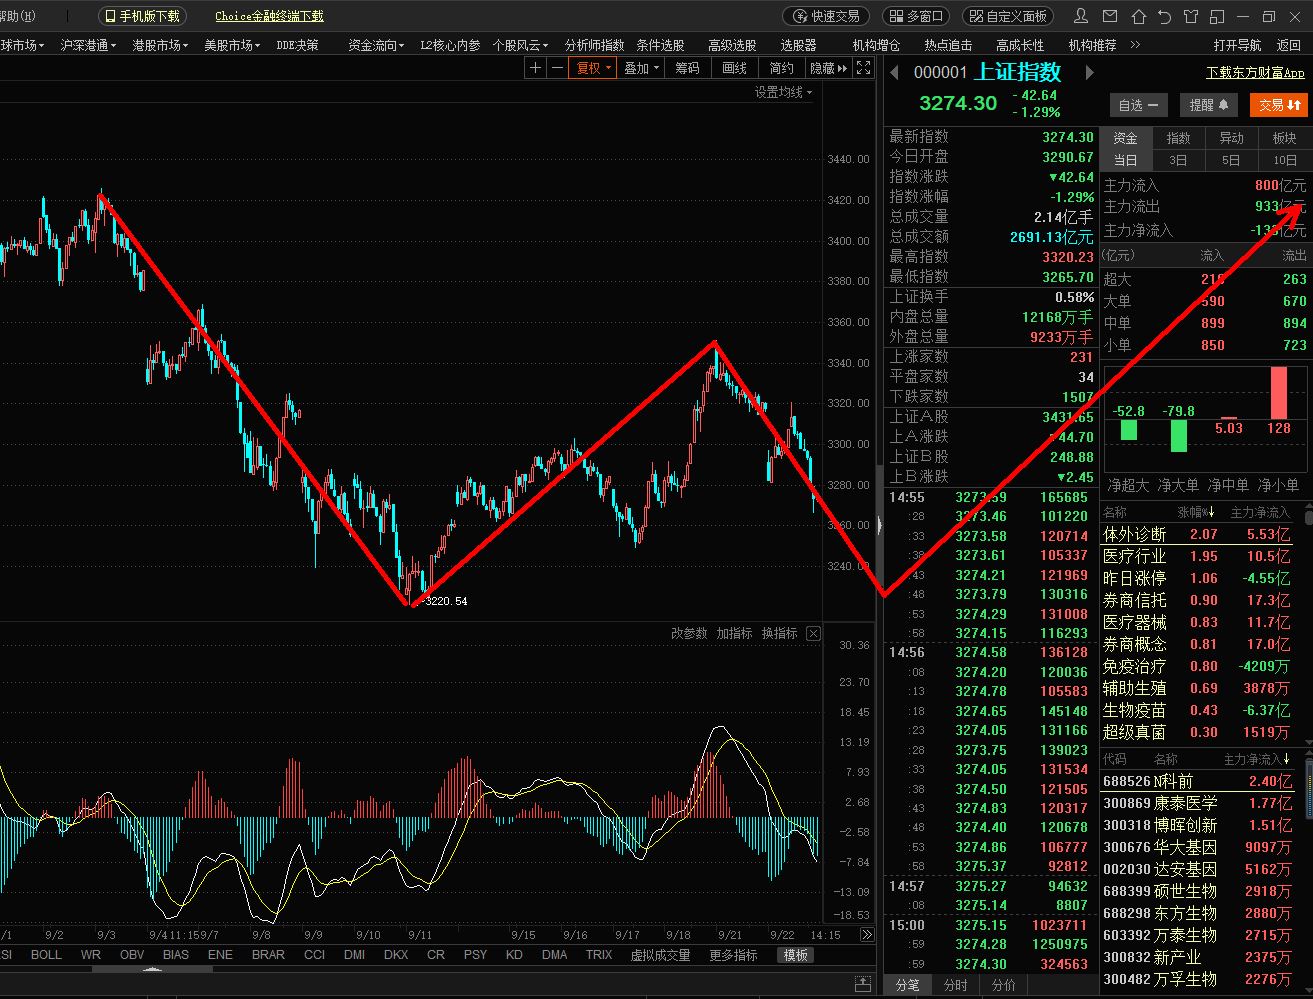Toggle 提醒 alert bell button
Viewport: 1313px width, 999px height.
coord(1208,105)
